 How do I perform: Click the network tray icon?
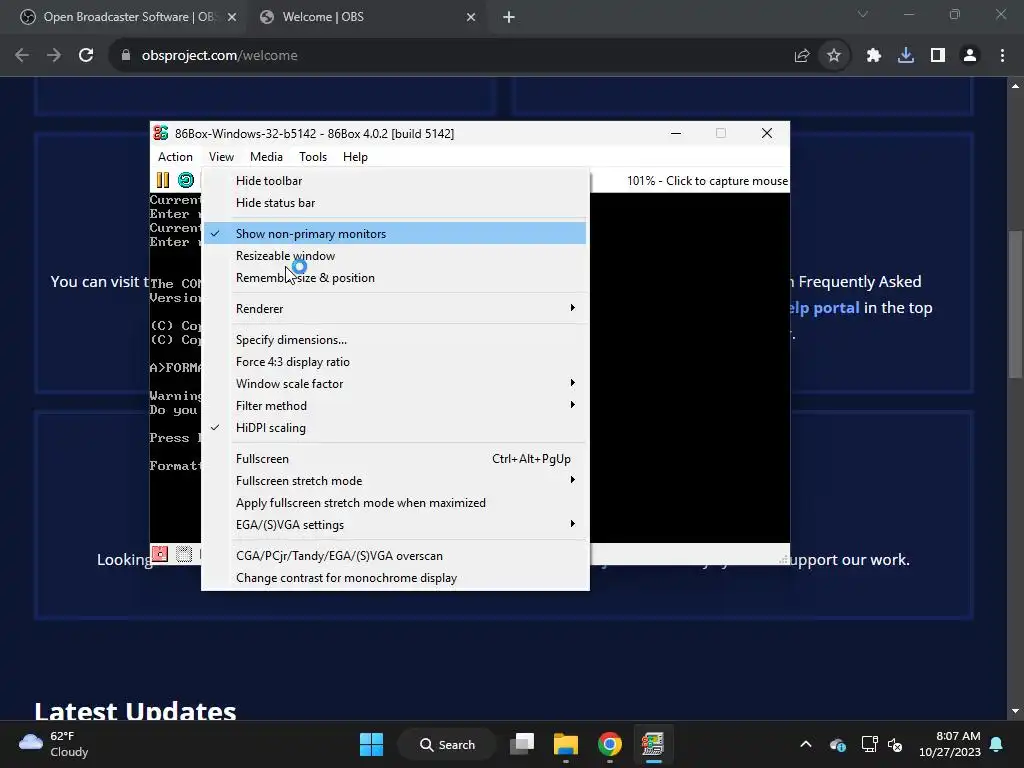coord(869,744)
